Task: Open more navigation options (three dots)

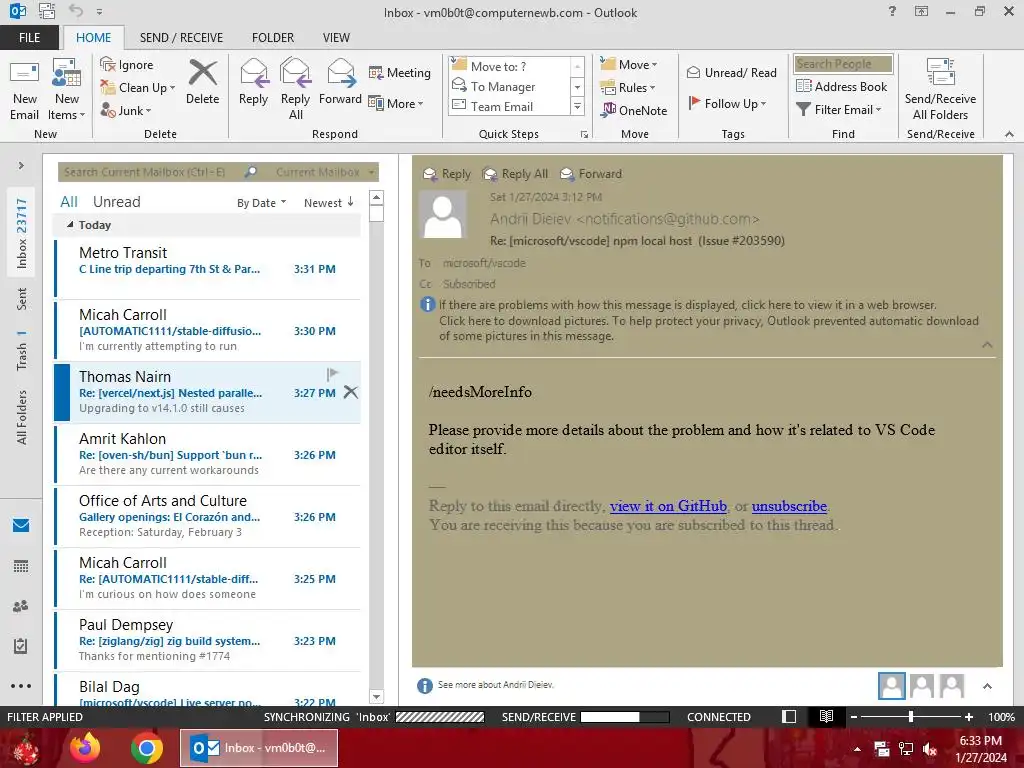Action: [21, 686]
